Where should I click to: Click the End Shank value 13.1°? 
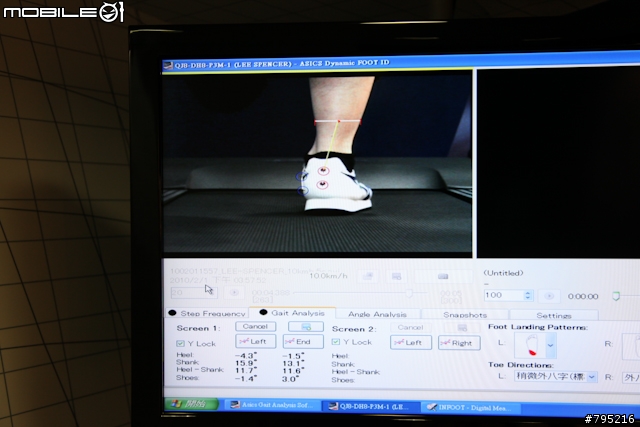tap(293, 363)
